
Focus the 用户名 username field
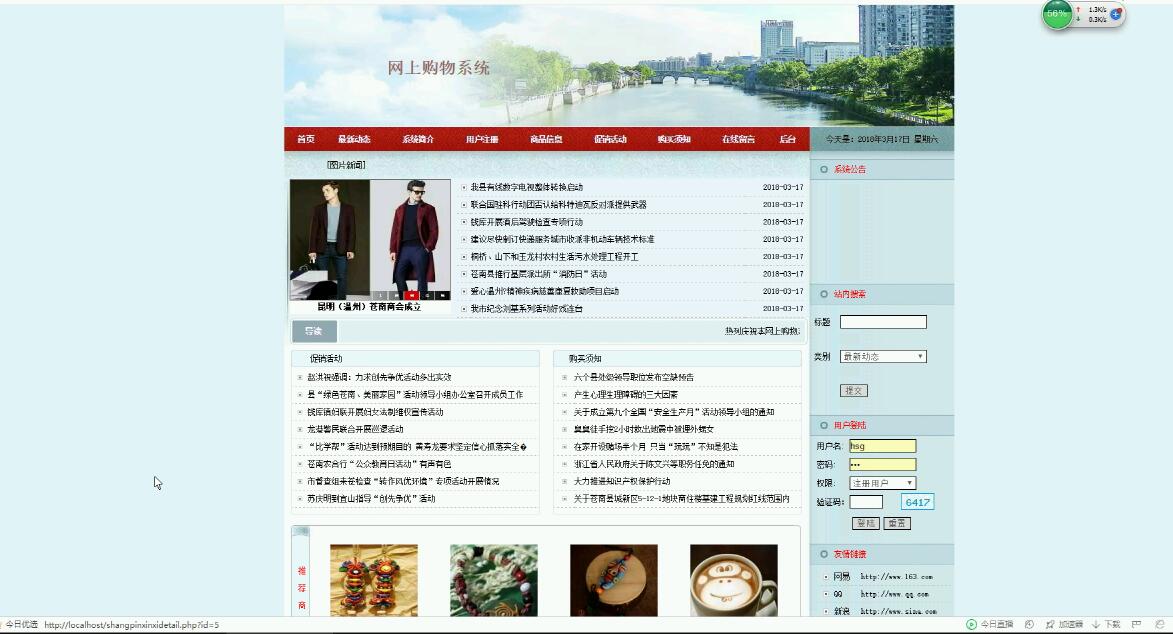click(x=883, y=446)
